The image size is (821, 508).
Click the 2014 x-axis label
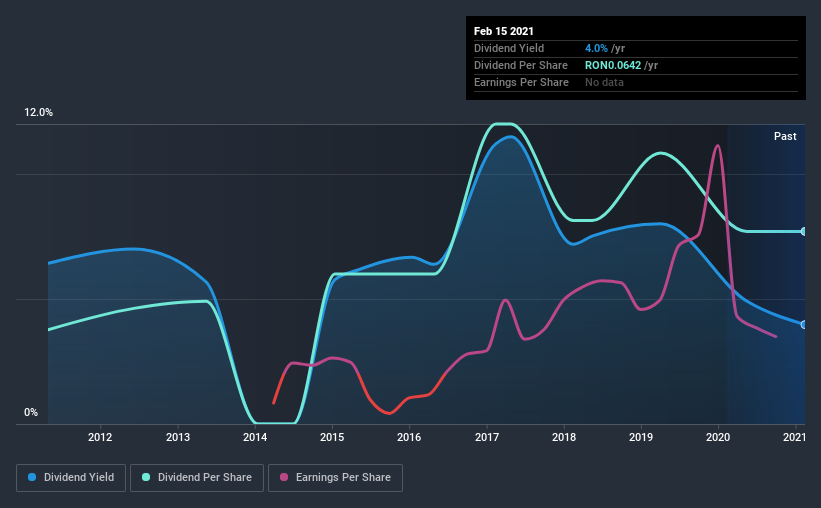[255, 437]
